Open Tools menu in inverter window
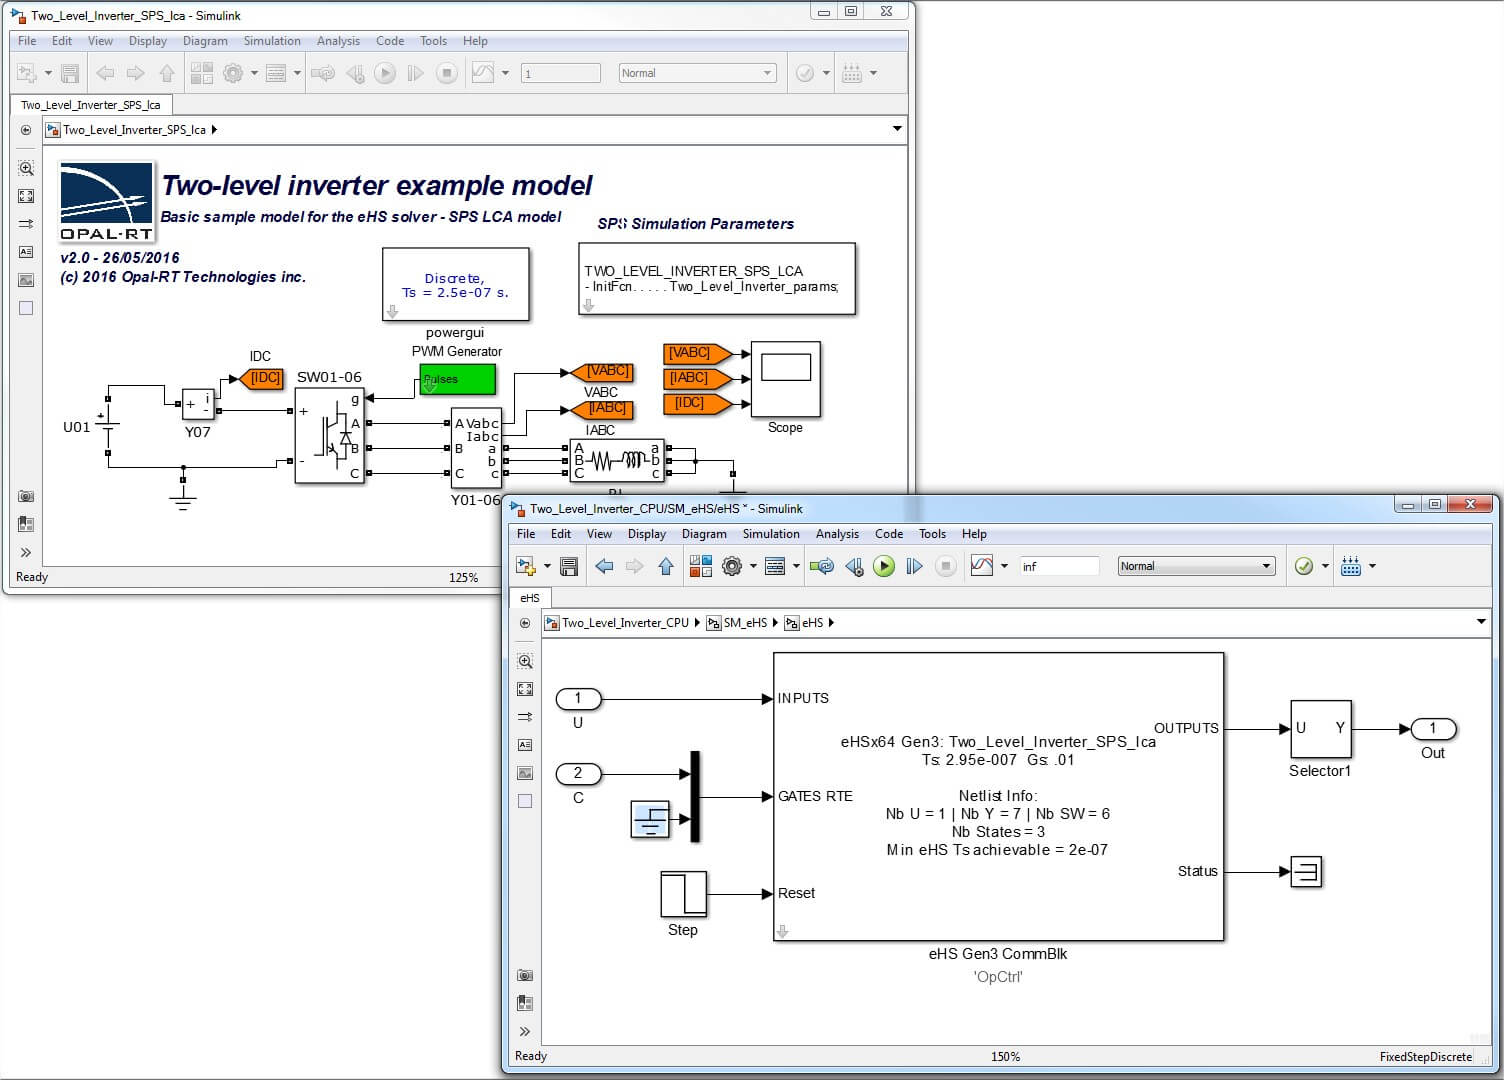Screen dimensions: 1504x1080 coord(433,41)
